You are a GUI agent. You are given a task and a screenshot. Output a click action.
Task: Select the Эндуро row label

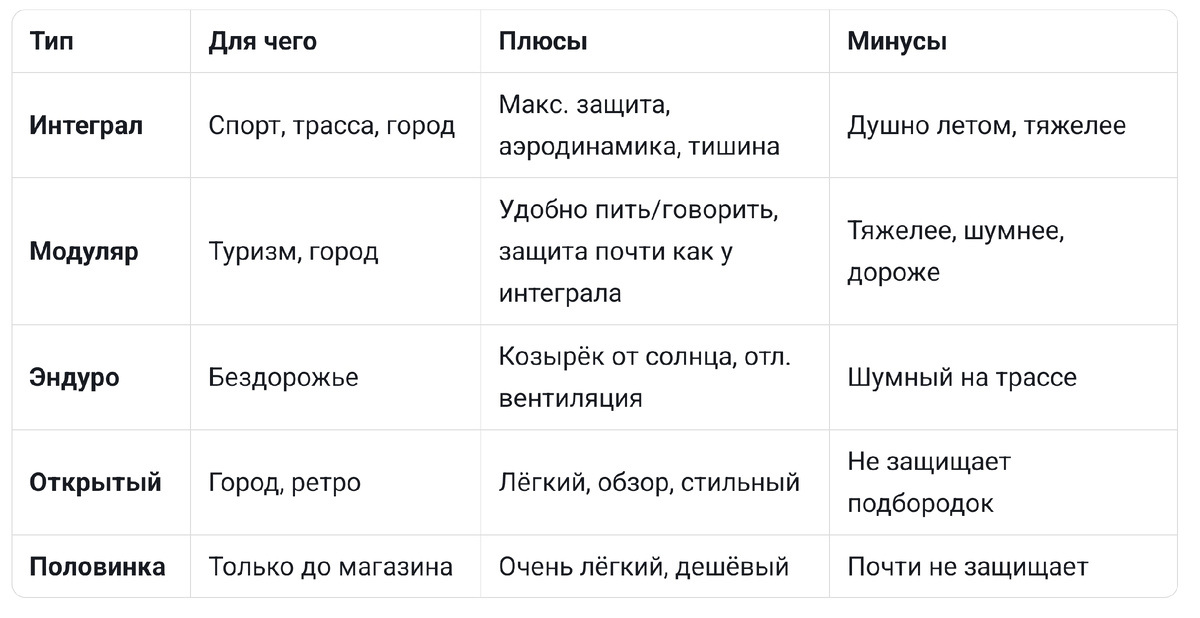(74, 377)
